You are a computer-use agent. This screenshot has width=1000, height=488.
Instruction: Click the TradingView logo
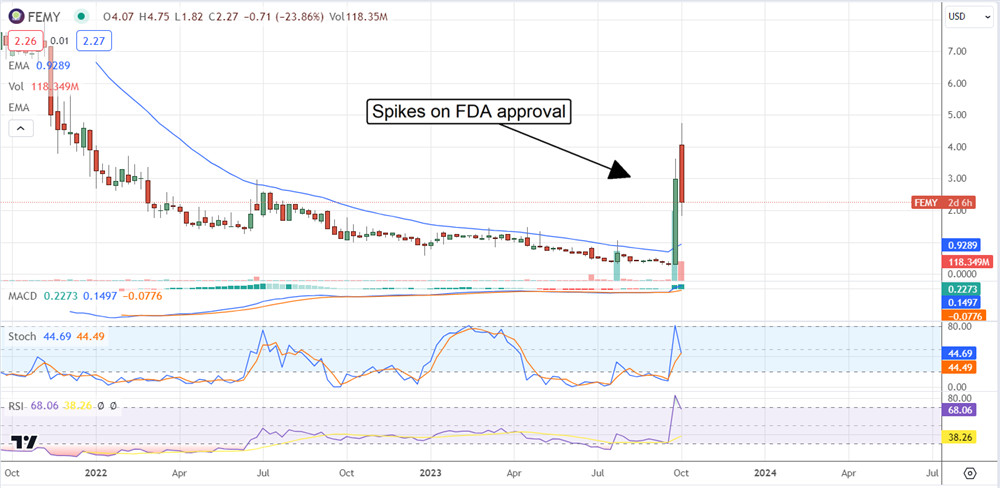coord(24,441)
